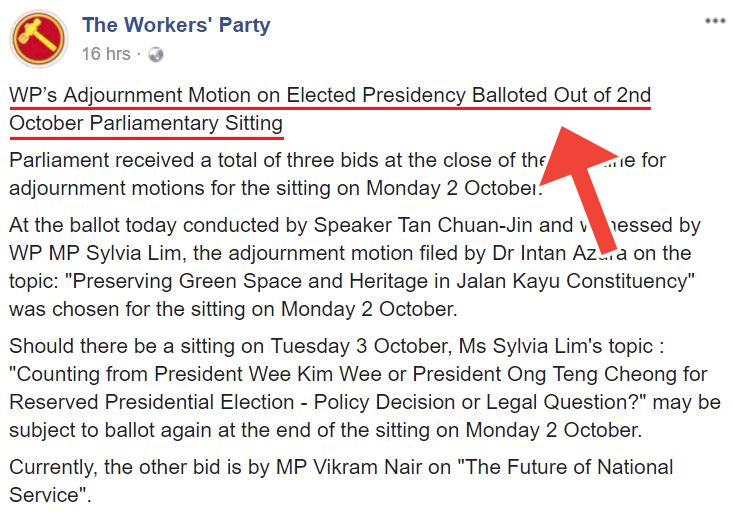This screenshot has height=517, width=733.
Task: Click the Workers' Party hammer logo avatar
Action: pos(38,38)
